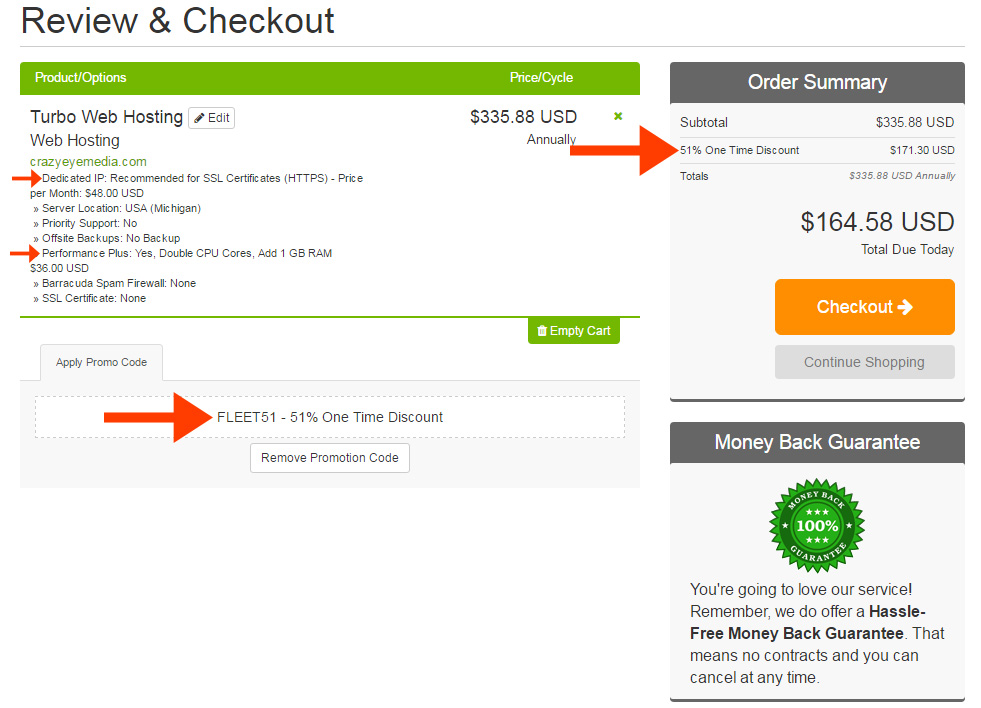Viewport: 981px width, 708px height.
Task: Select the Apply Promo Code tab
Action: 101,362
